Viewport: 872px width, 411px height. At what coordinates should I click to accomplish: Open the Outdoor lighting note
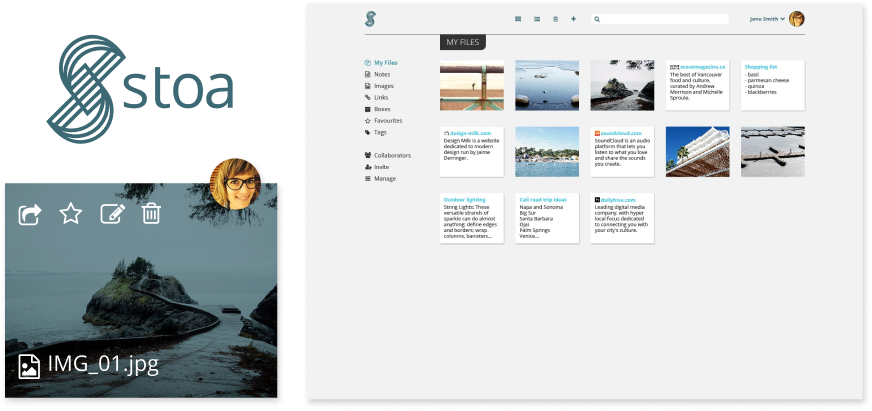point(472,218)
